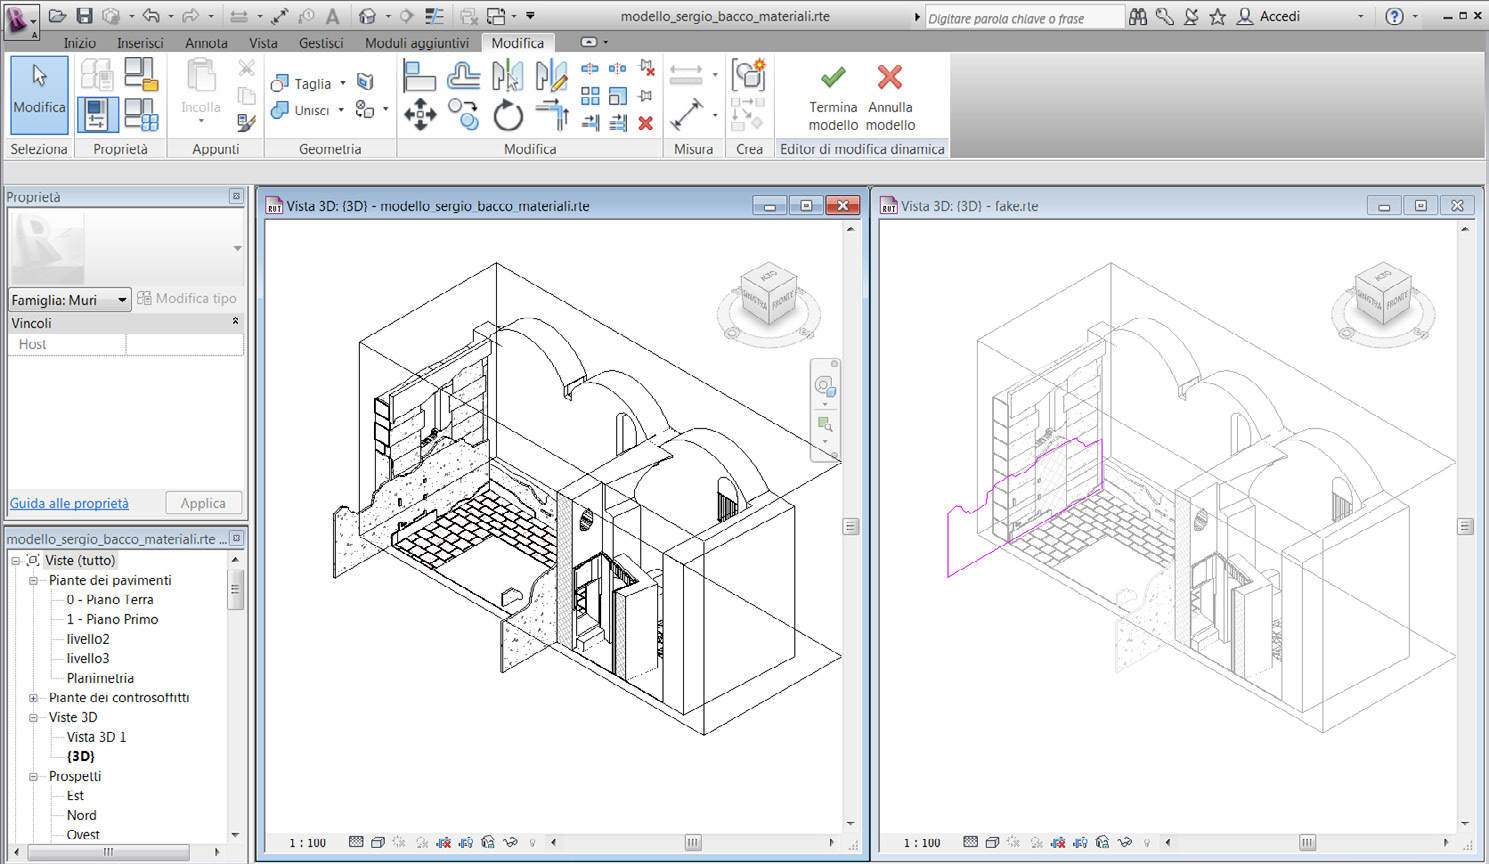
Task: Toggle crop view in fake.rte view control bar
Action: coord(1058,843)
